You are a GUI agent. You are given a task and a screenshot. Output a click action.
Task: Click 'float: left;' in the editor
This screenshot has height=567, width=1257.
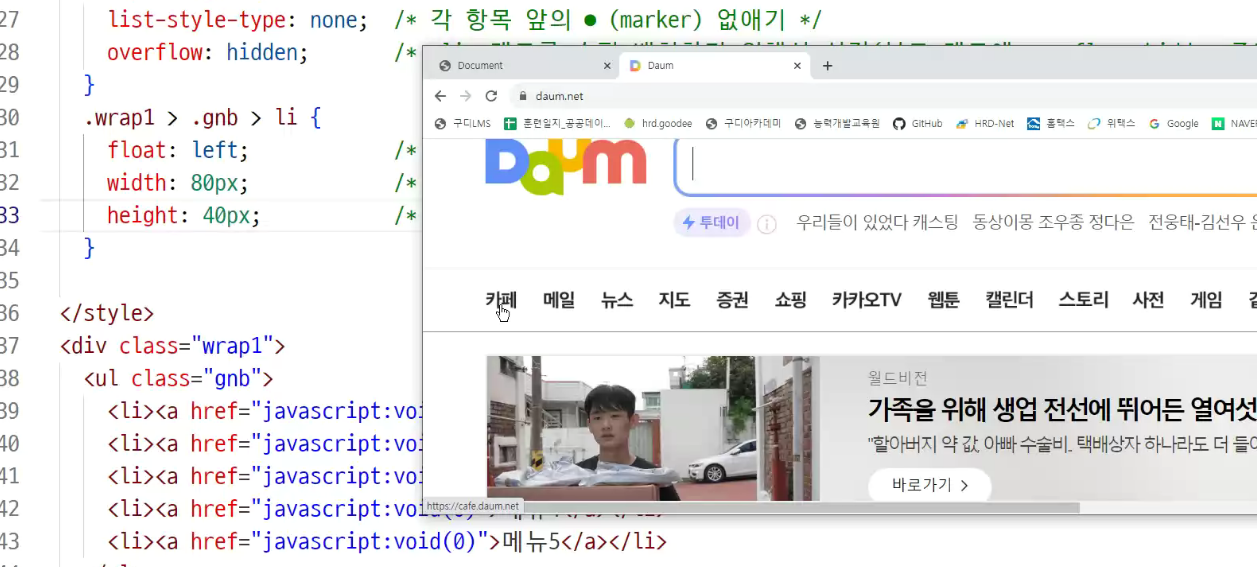(x=178, y=150)
